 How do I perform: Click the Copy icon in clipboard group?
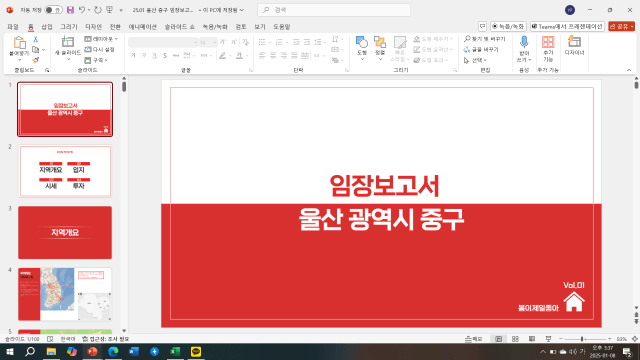(x=36, y=50)
